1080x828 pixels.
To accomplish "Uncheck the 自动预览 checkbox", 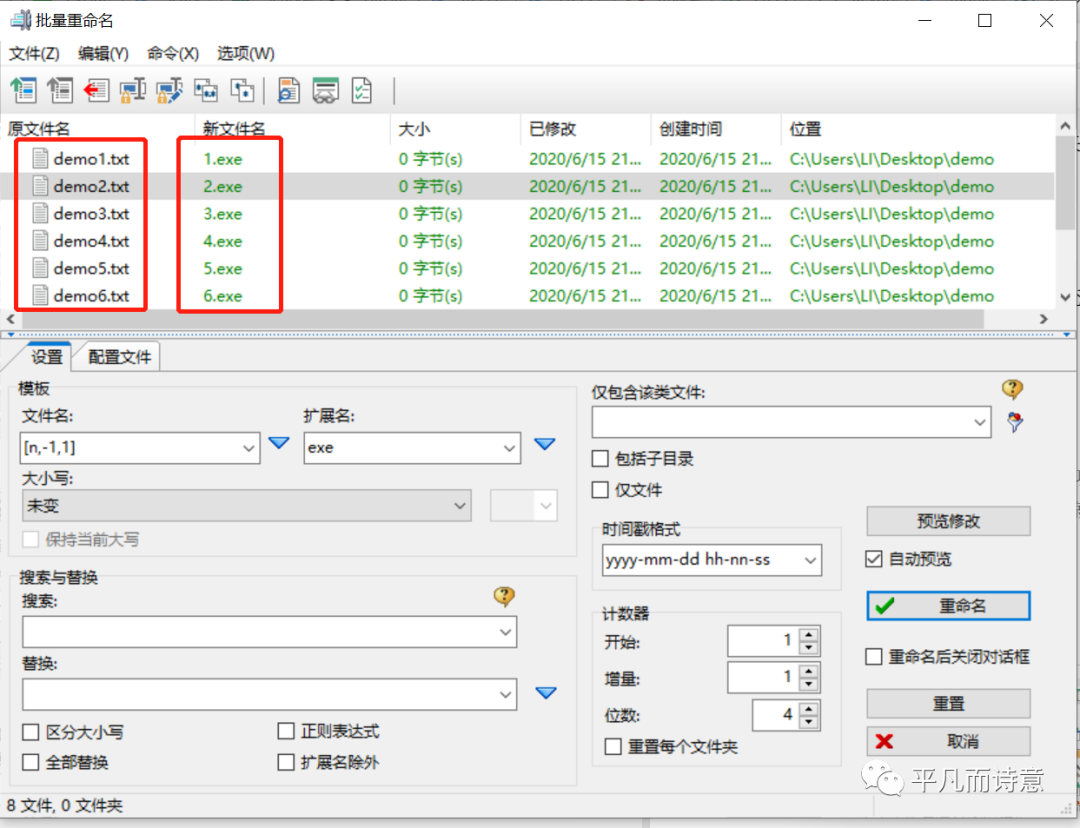I will click(x=873, y=559).
